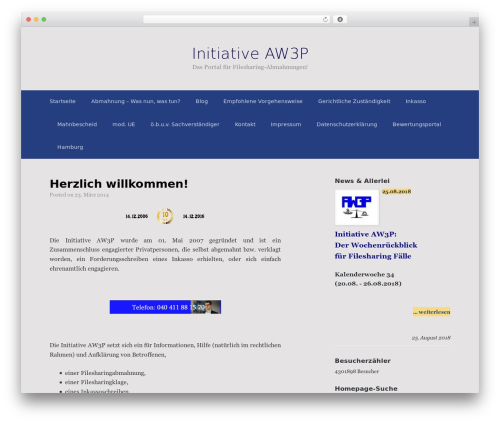
Task: Click the ... weiterlesen link
Action: click(432, 312)
